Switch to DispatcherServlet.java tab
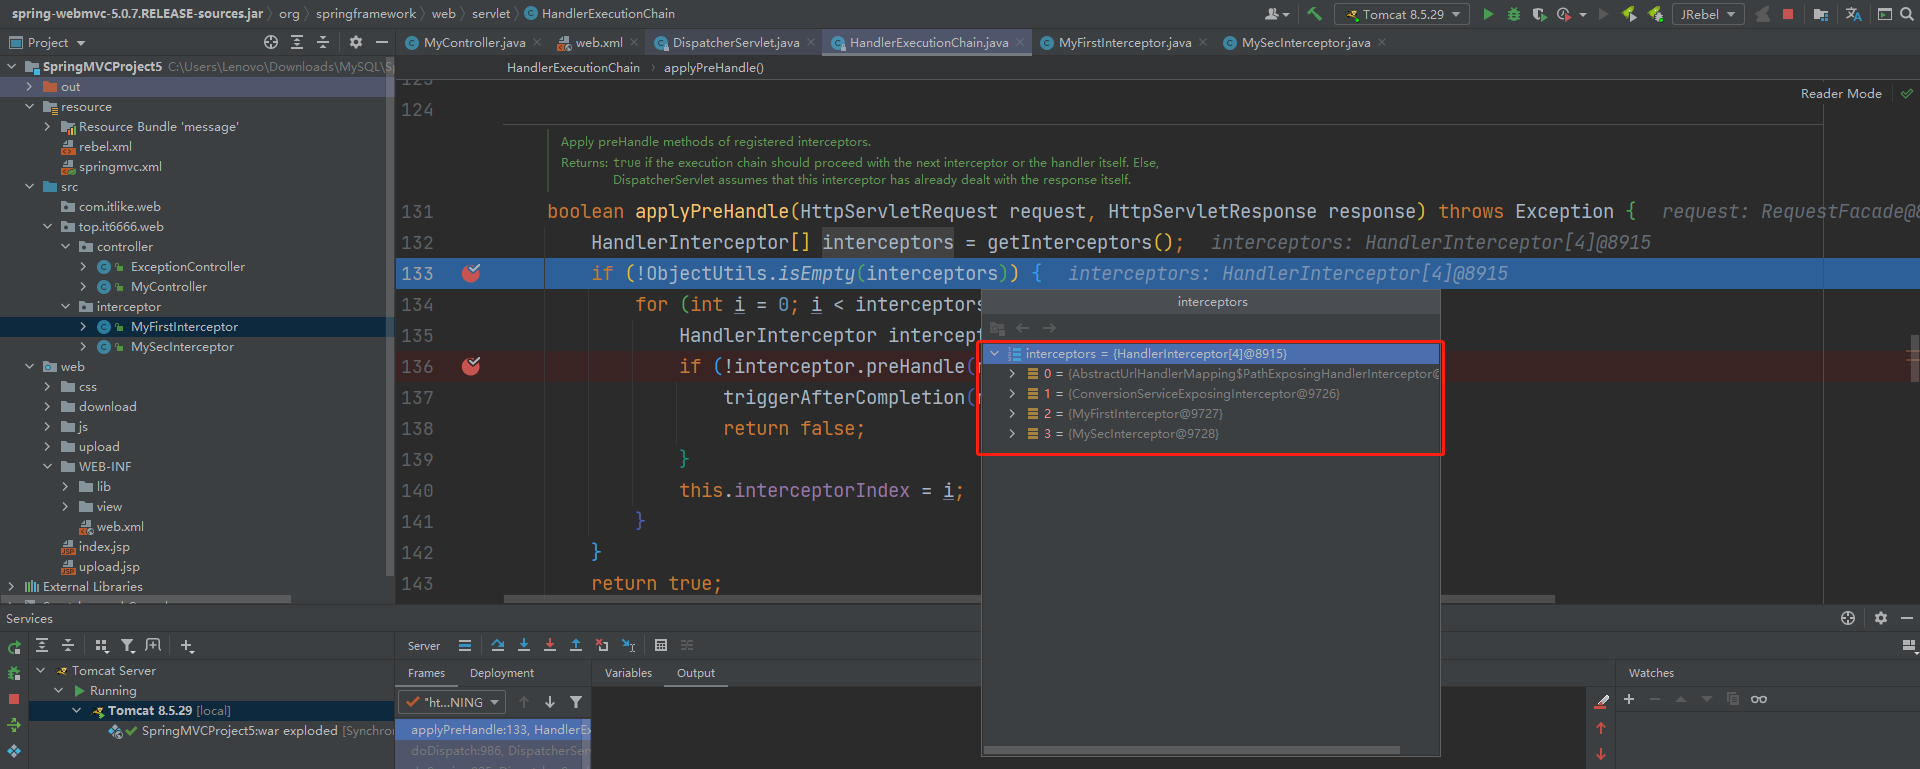The width and height of the screenshot is (1920, 769). (735, 43)
